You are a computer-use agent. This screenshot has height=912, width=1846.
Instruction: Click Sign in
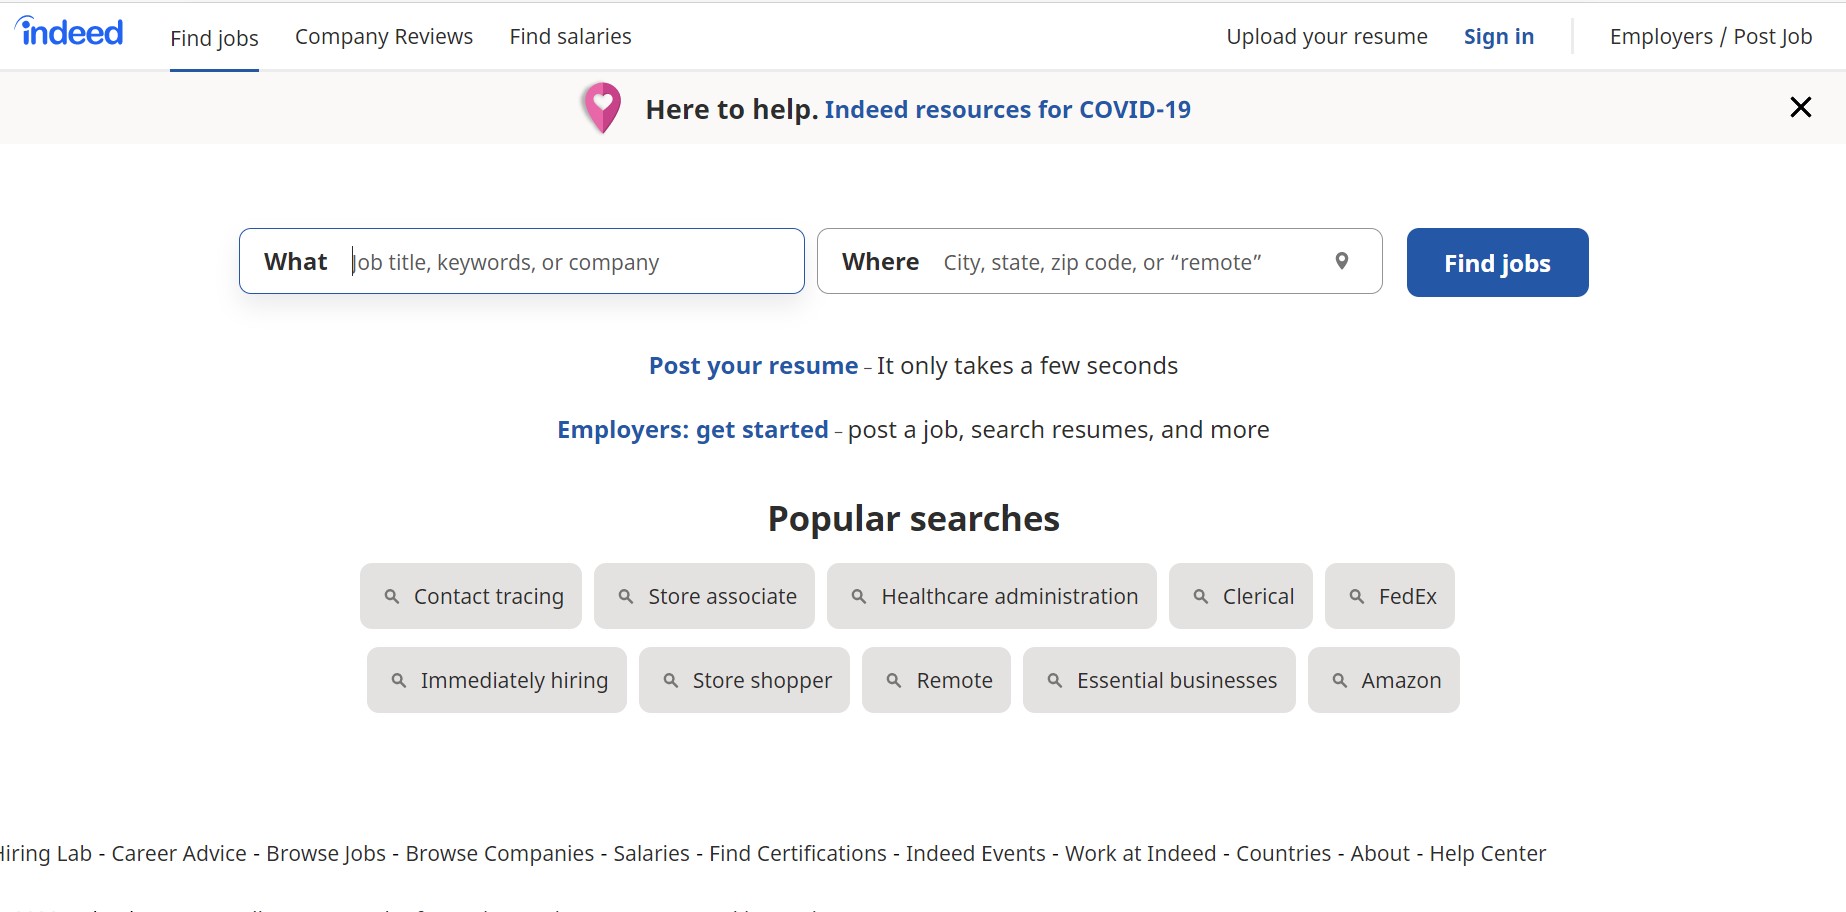[x=1499, y=37]
